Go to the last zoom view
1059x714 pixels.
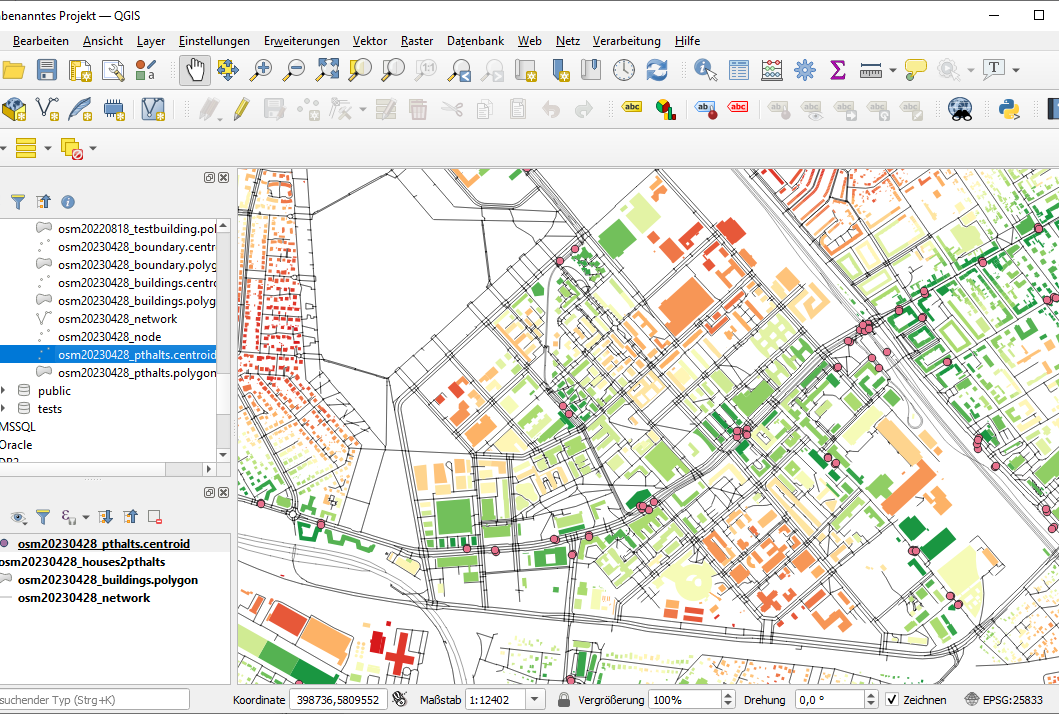point(459,70)
